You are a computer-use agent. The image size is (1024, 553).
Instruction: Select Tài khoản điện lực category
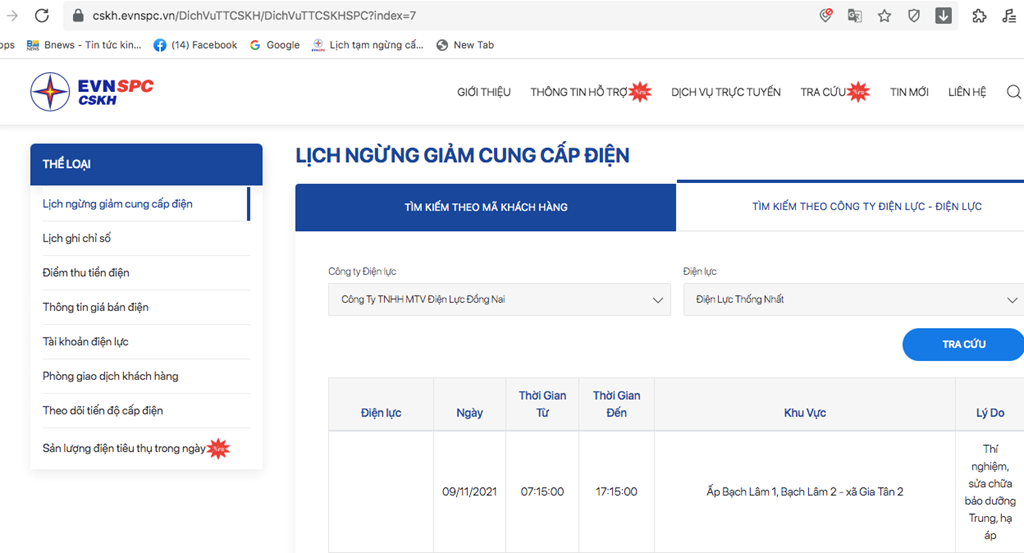coord(86,341)
